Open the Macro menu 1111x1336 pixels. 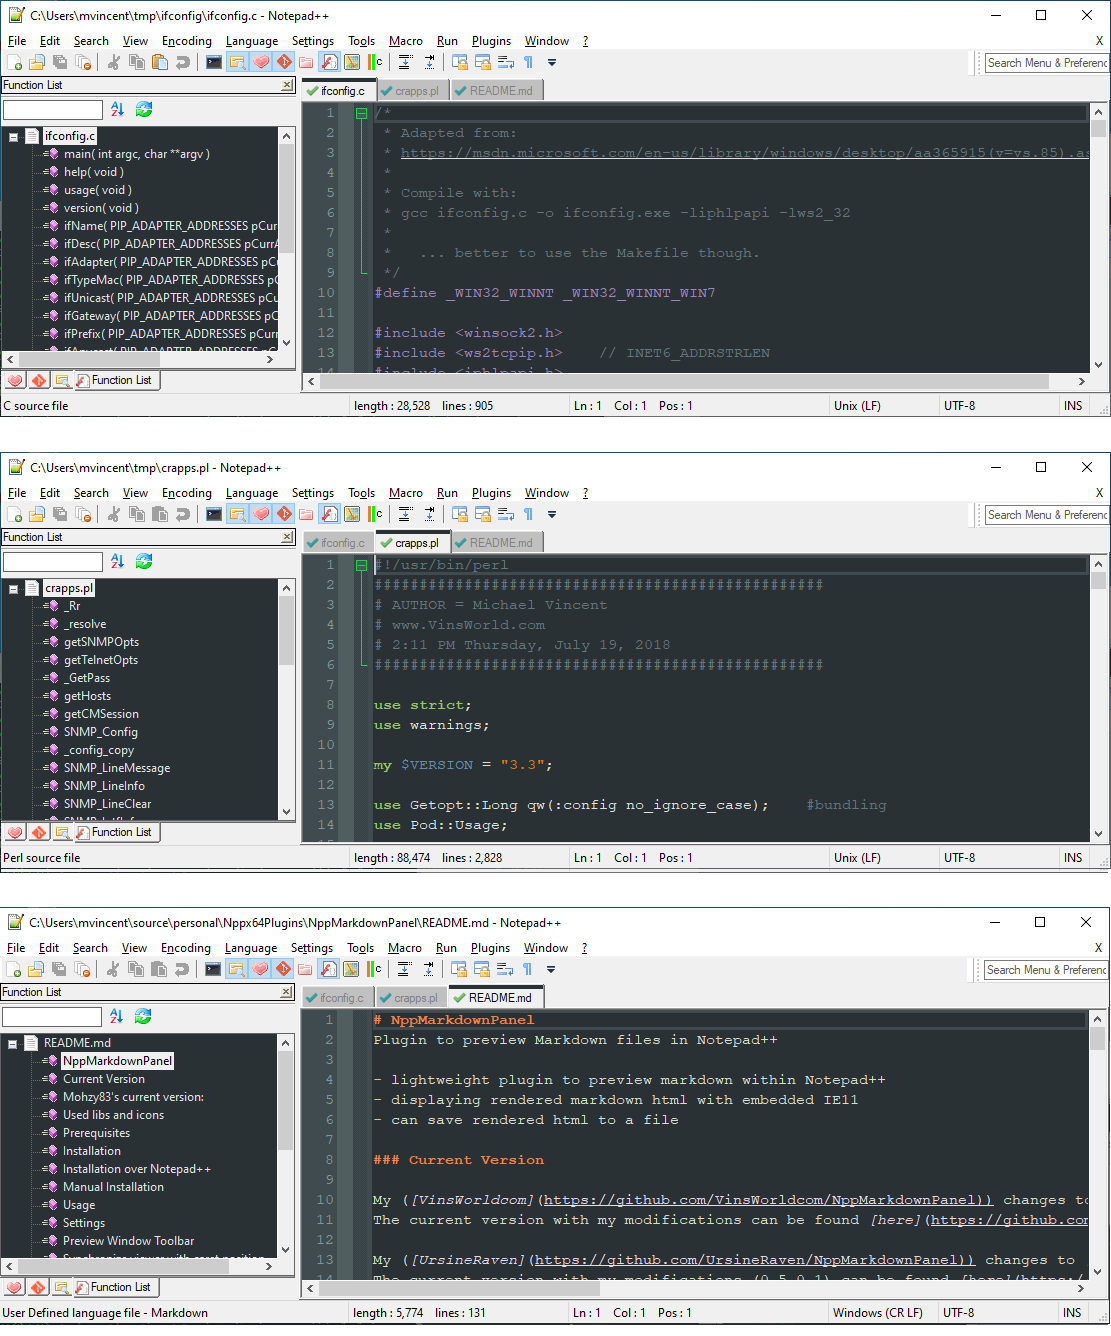405,40
